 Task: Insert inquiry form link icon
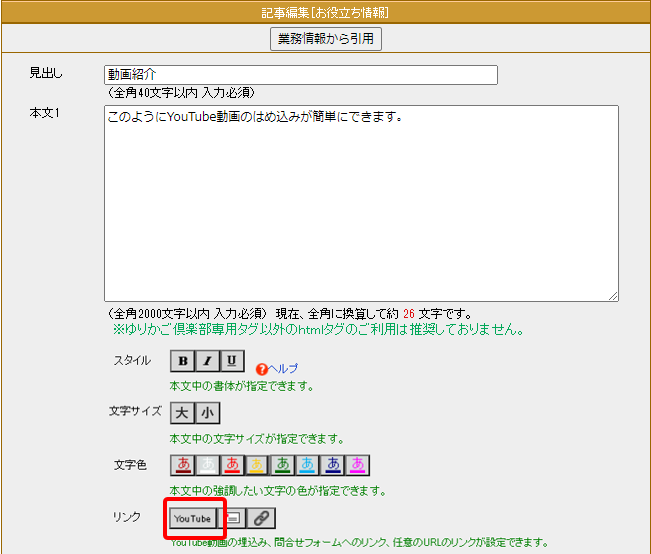click(232, 518)
